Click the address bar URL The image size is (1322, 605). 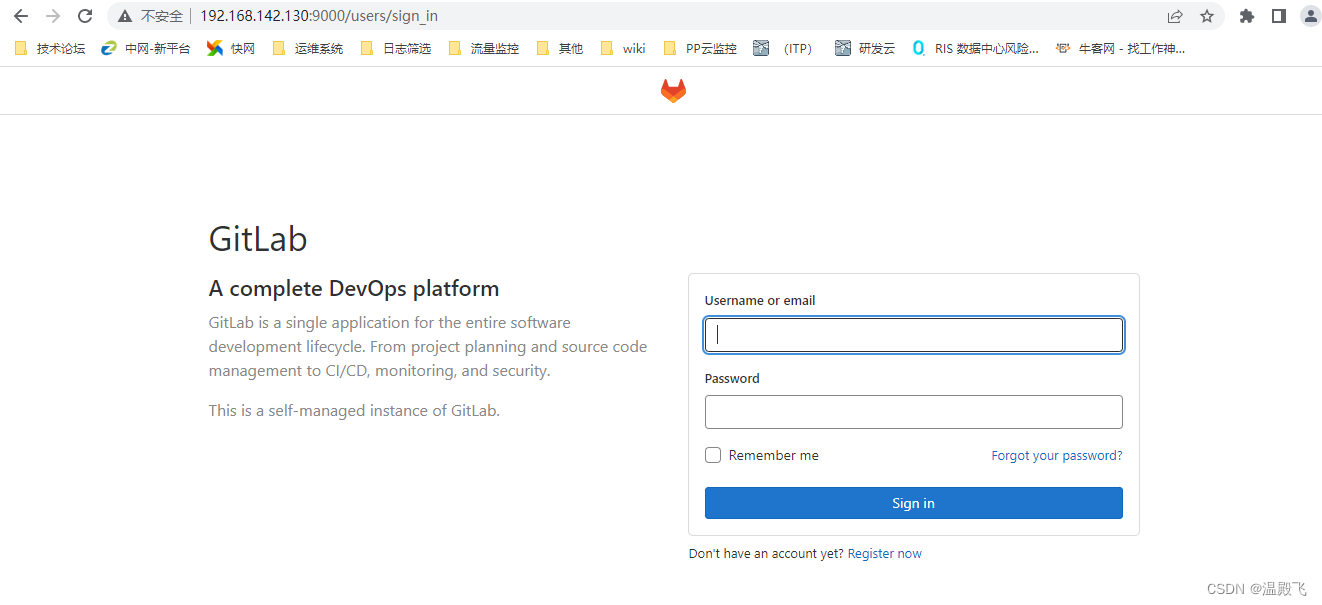[x=319, y=16]
